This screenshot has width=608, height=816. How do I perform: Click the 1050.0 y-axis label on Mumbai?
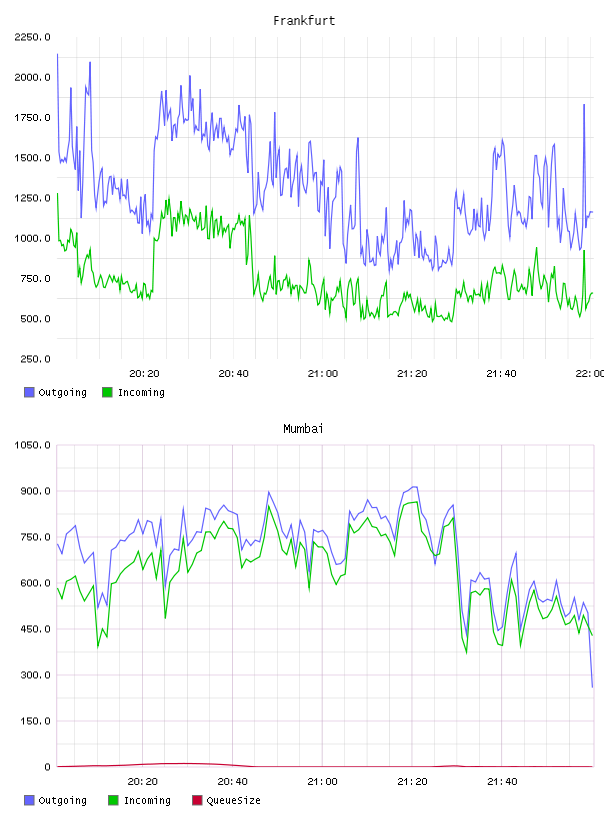(x=32, y=445)
